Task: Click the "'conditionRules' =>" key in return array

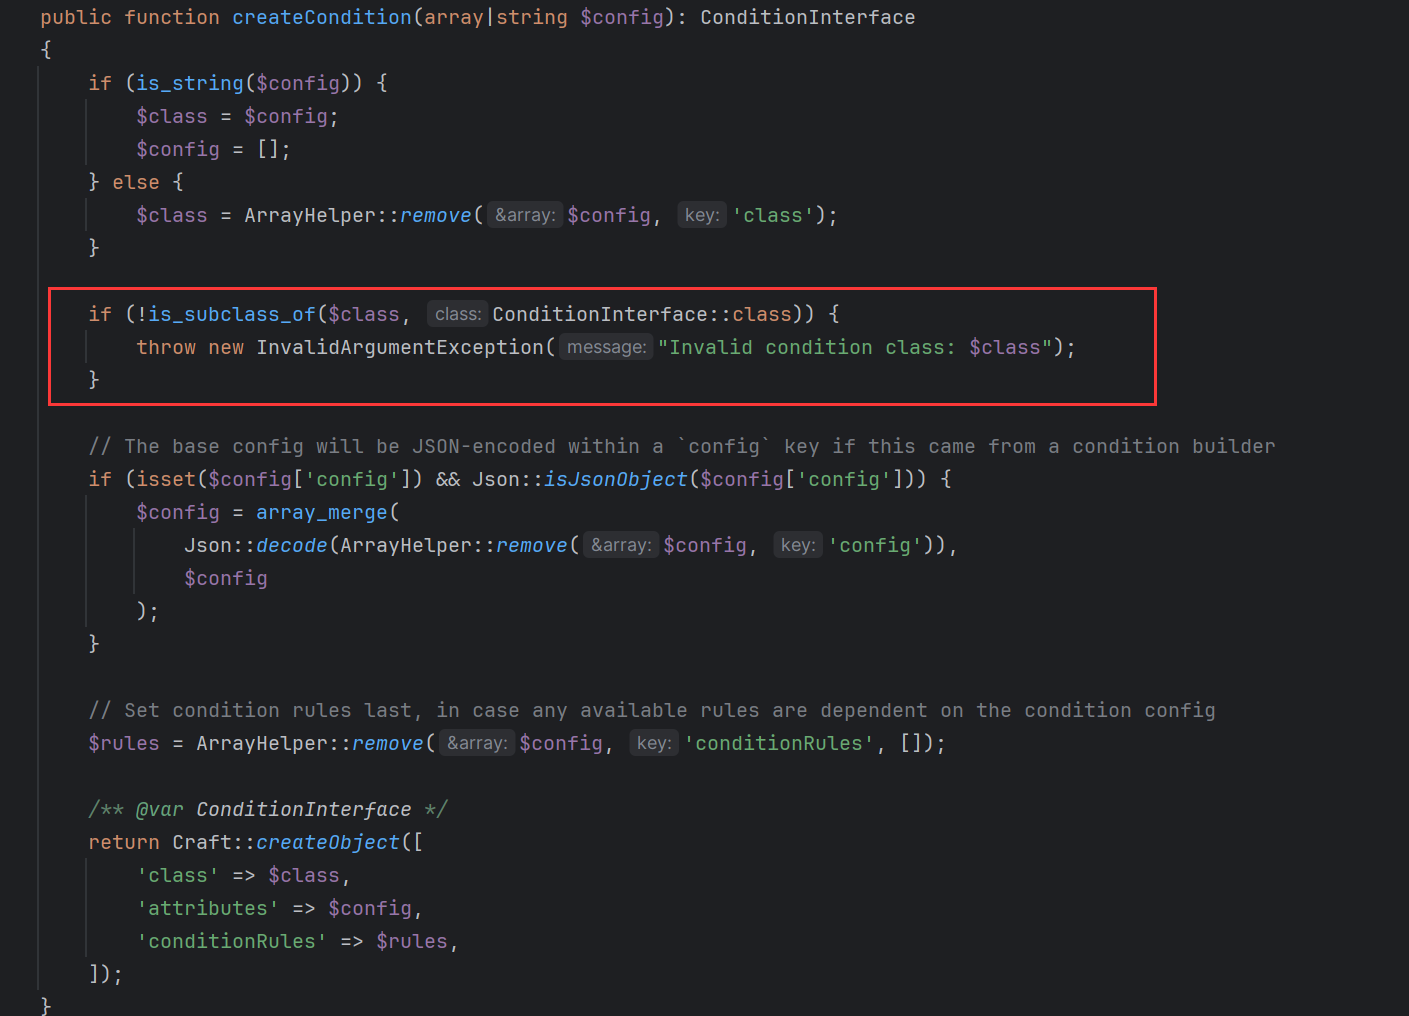Action: click(250, 941)
